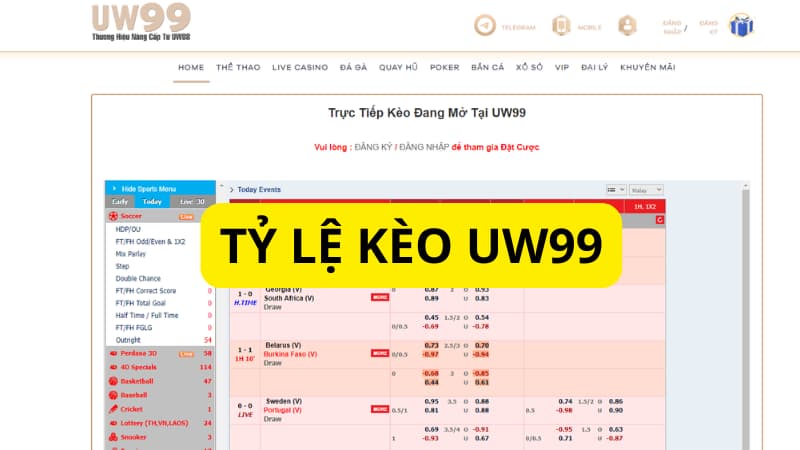Image resolution: width=800 pixels, height=450 pixels.
Task: Open the ĐÁ GÀ menu
Action: (x=354, y=67)
